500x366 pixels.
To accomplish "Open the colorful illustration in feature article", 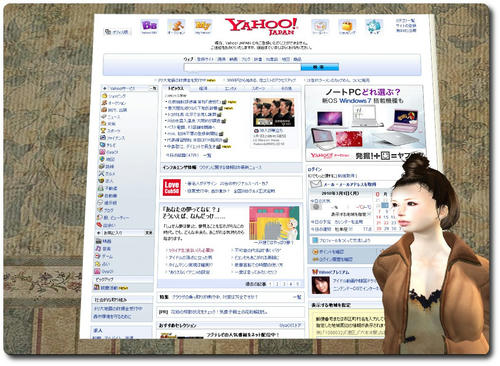I will (x=274, y=223).
